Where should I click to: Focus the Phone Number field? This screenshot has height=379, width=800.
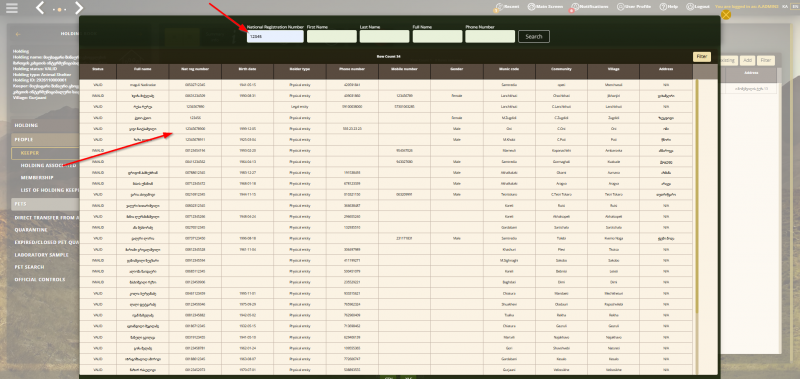tap(490, 36)
